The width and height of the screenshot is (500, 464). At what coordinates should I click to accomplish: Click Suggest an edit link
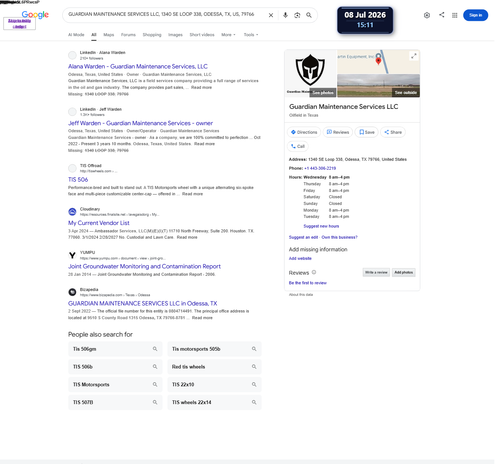click(303, 237)
